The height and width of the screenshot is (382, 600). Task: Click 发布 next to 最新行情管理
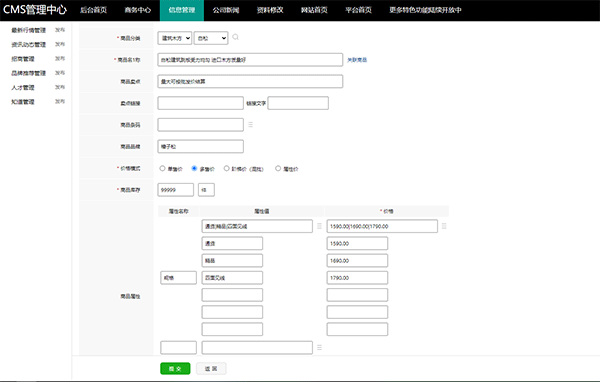[x=60, y=30]
